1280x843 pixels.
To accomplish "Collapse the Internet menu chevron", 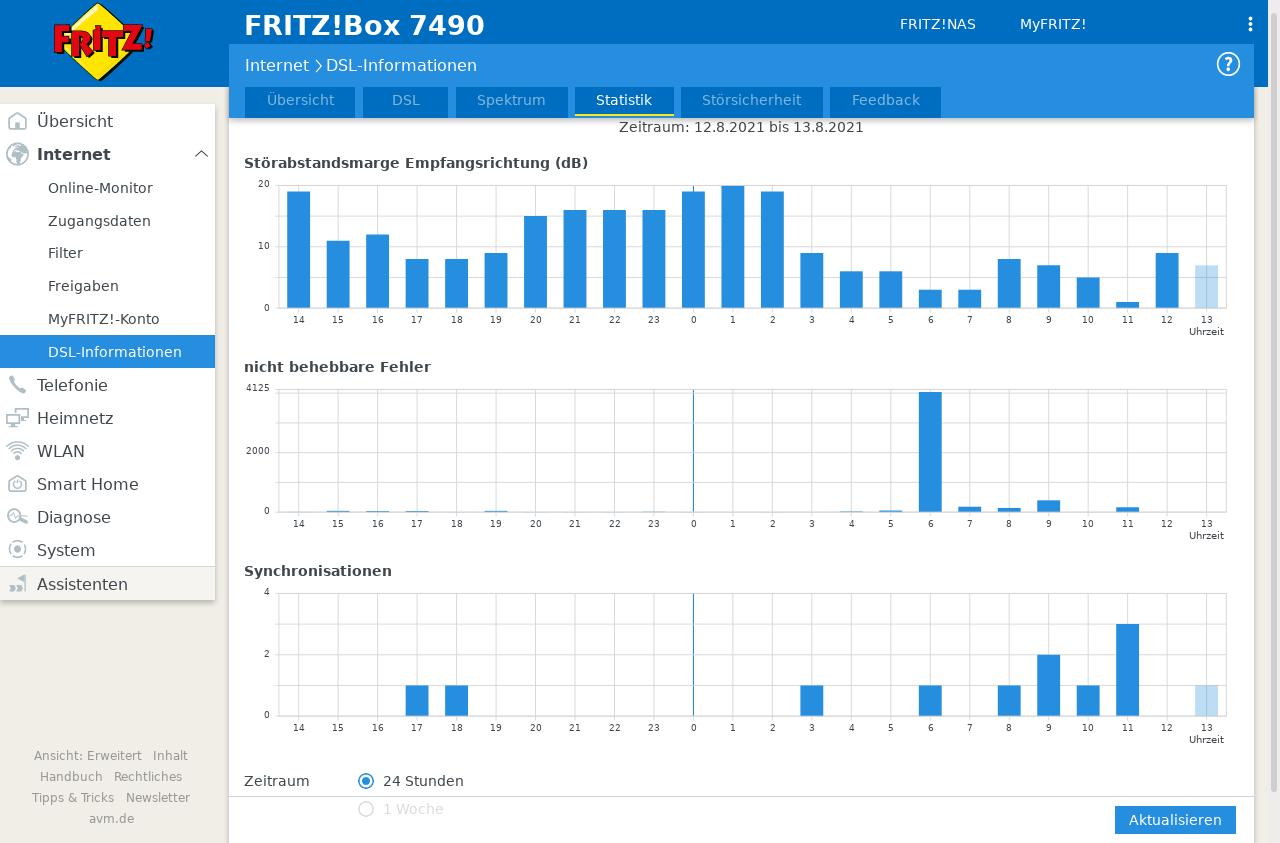I will point(201,154).
